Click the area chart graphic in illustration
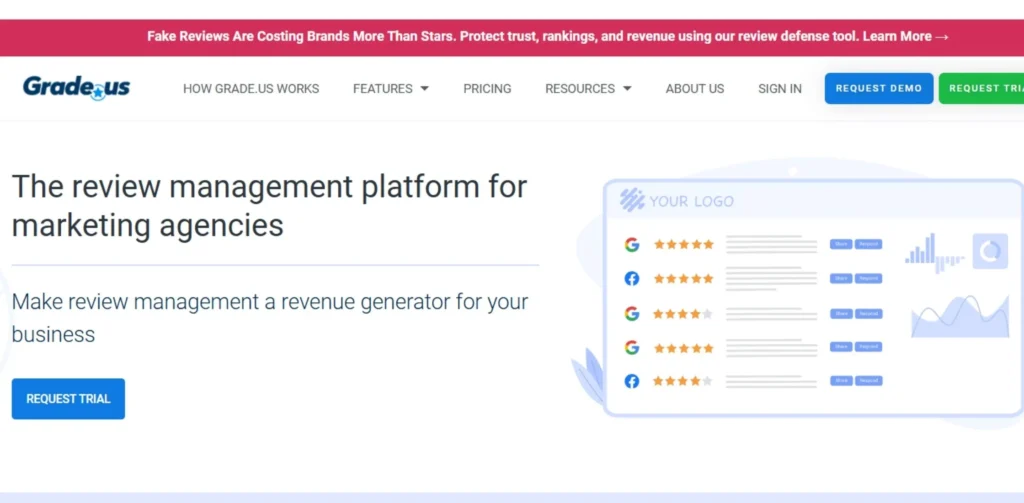The image size is (1024, 503). pyautogui.click(x=960, y=316)
